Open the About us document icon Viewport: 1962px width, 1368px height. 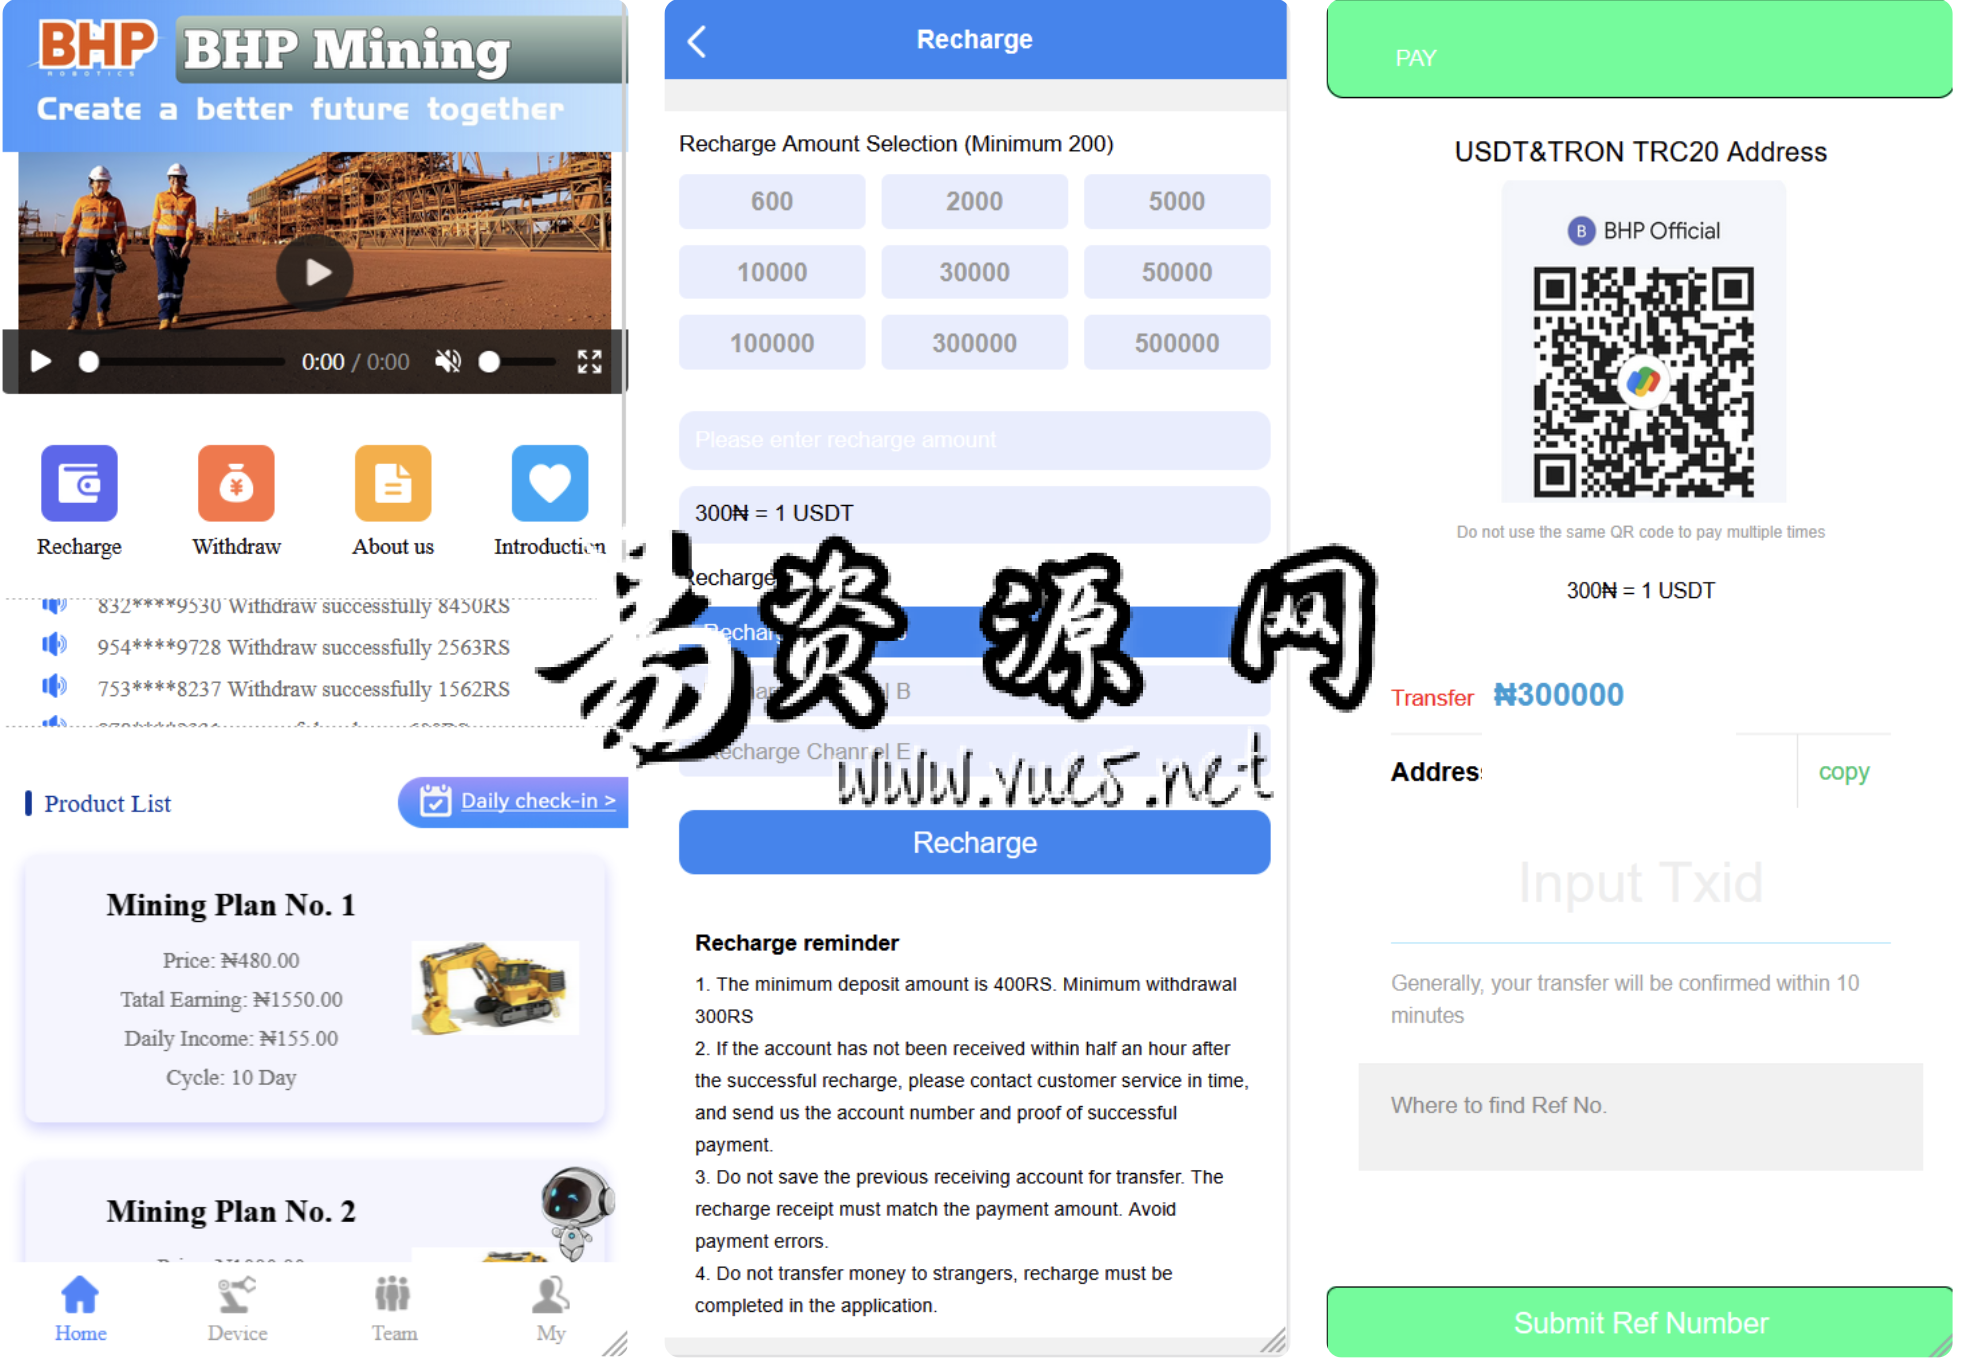(393, 484)
